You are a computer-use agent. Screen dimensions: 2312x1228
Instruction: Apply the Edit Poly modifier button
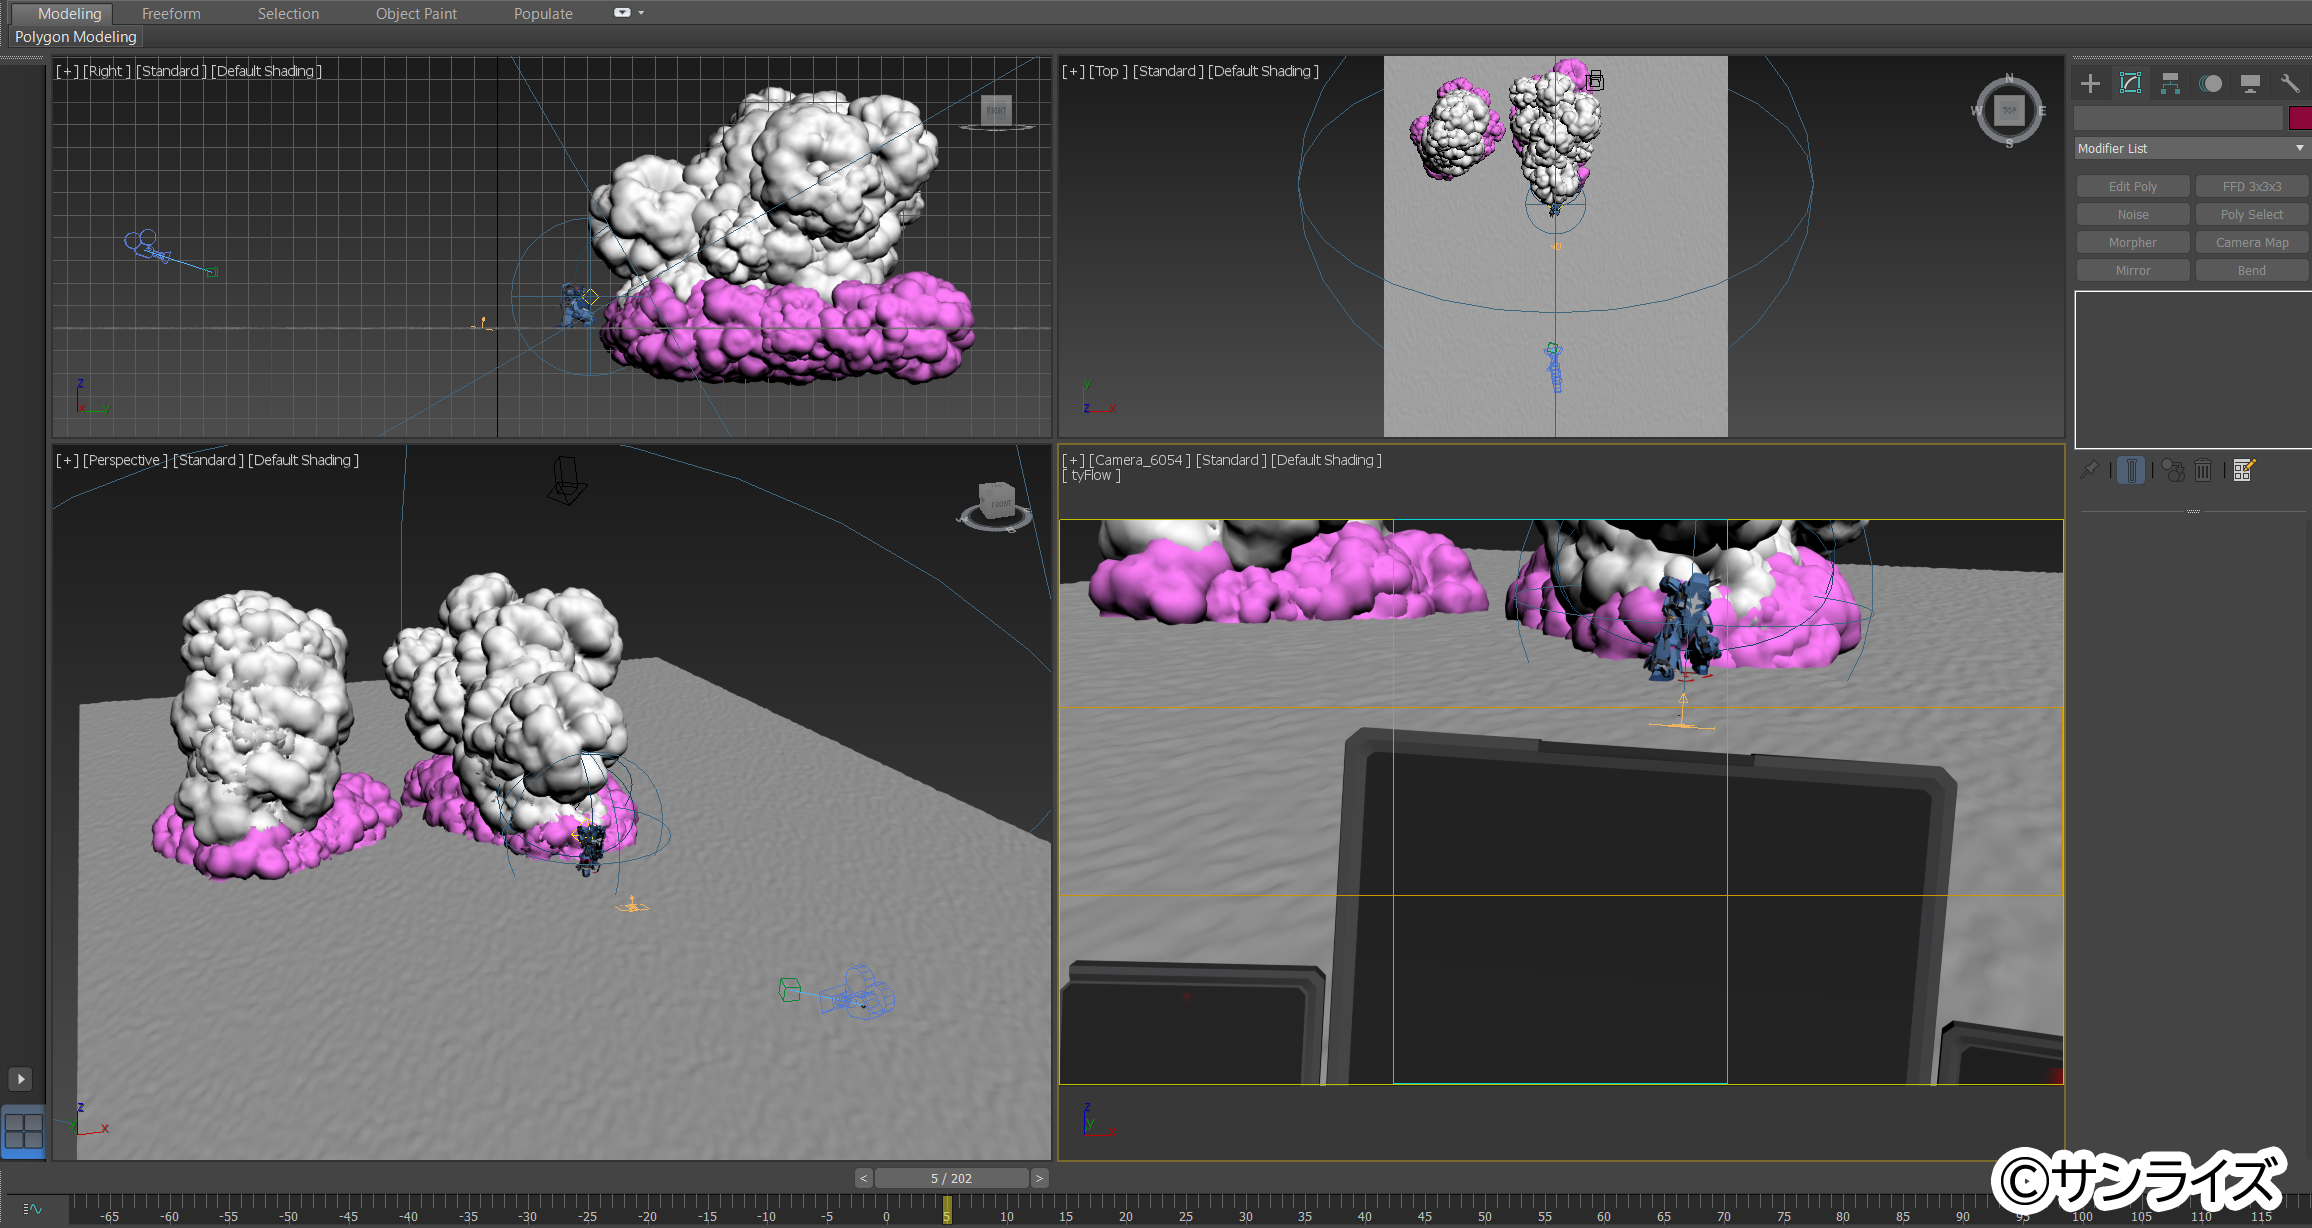[x=2133, y=187]
